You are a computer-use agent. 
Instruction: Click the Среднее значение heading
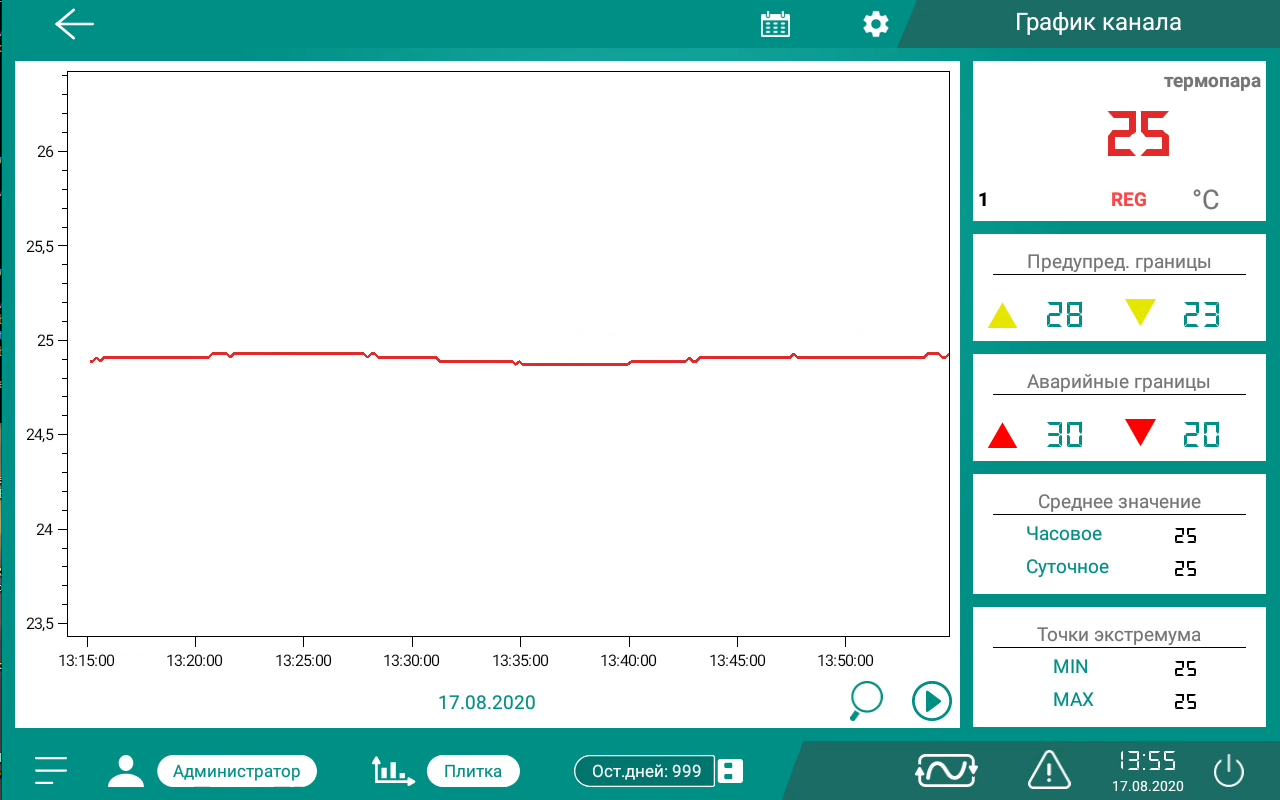1119,502
